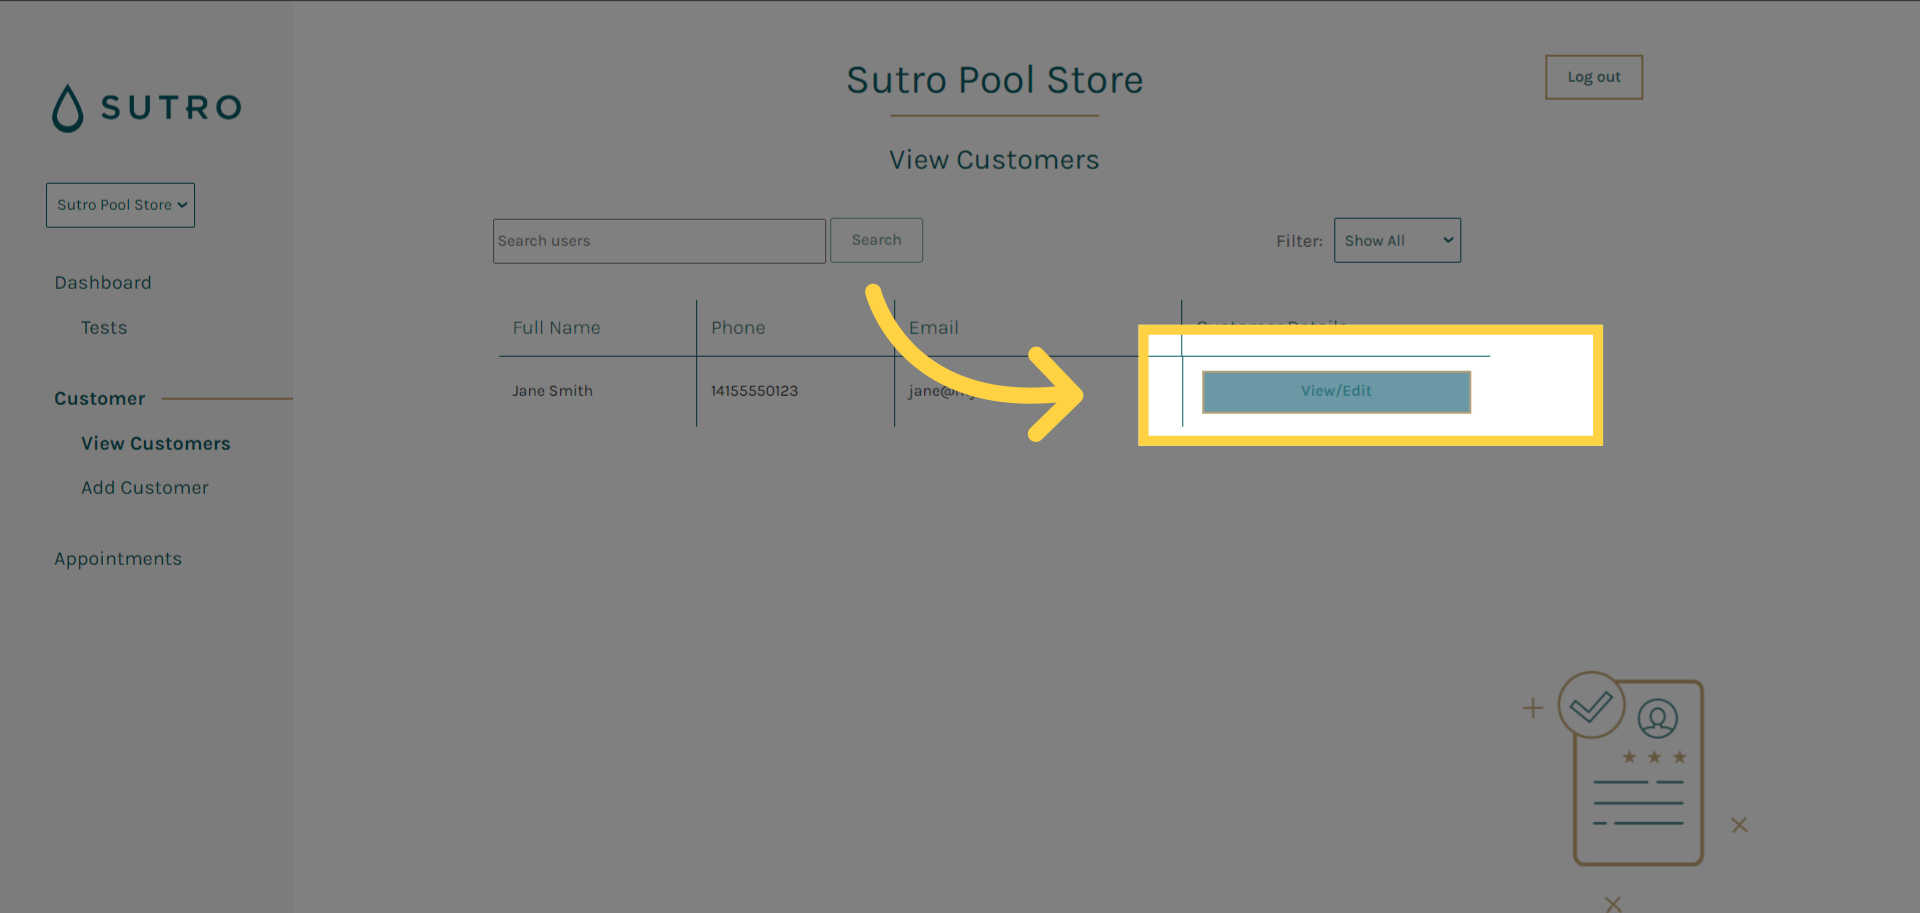Open Dashboard from the sidebar

coord(103,282)
